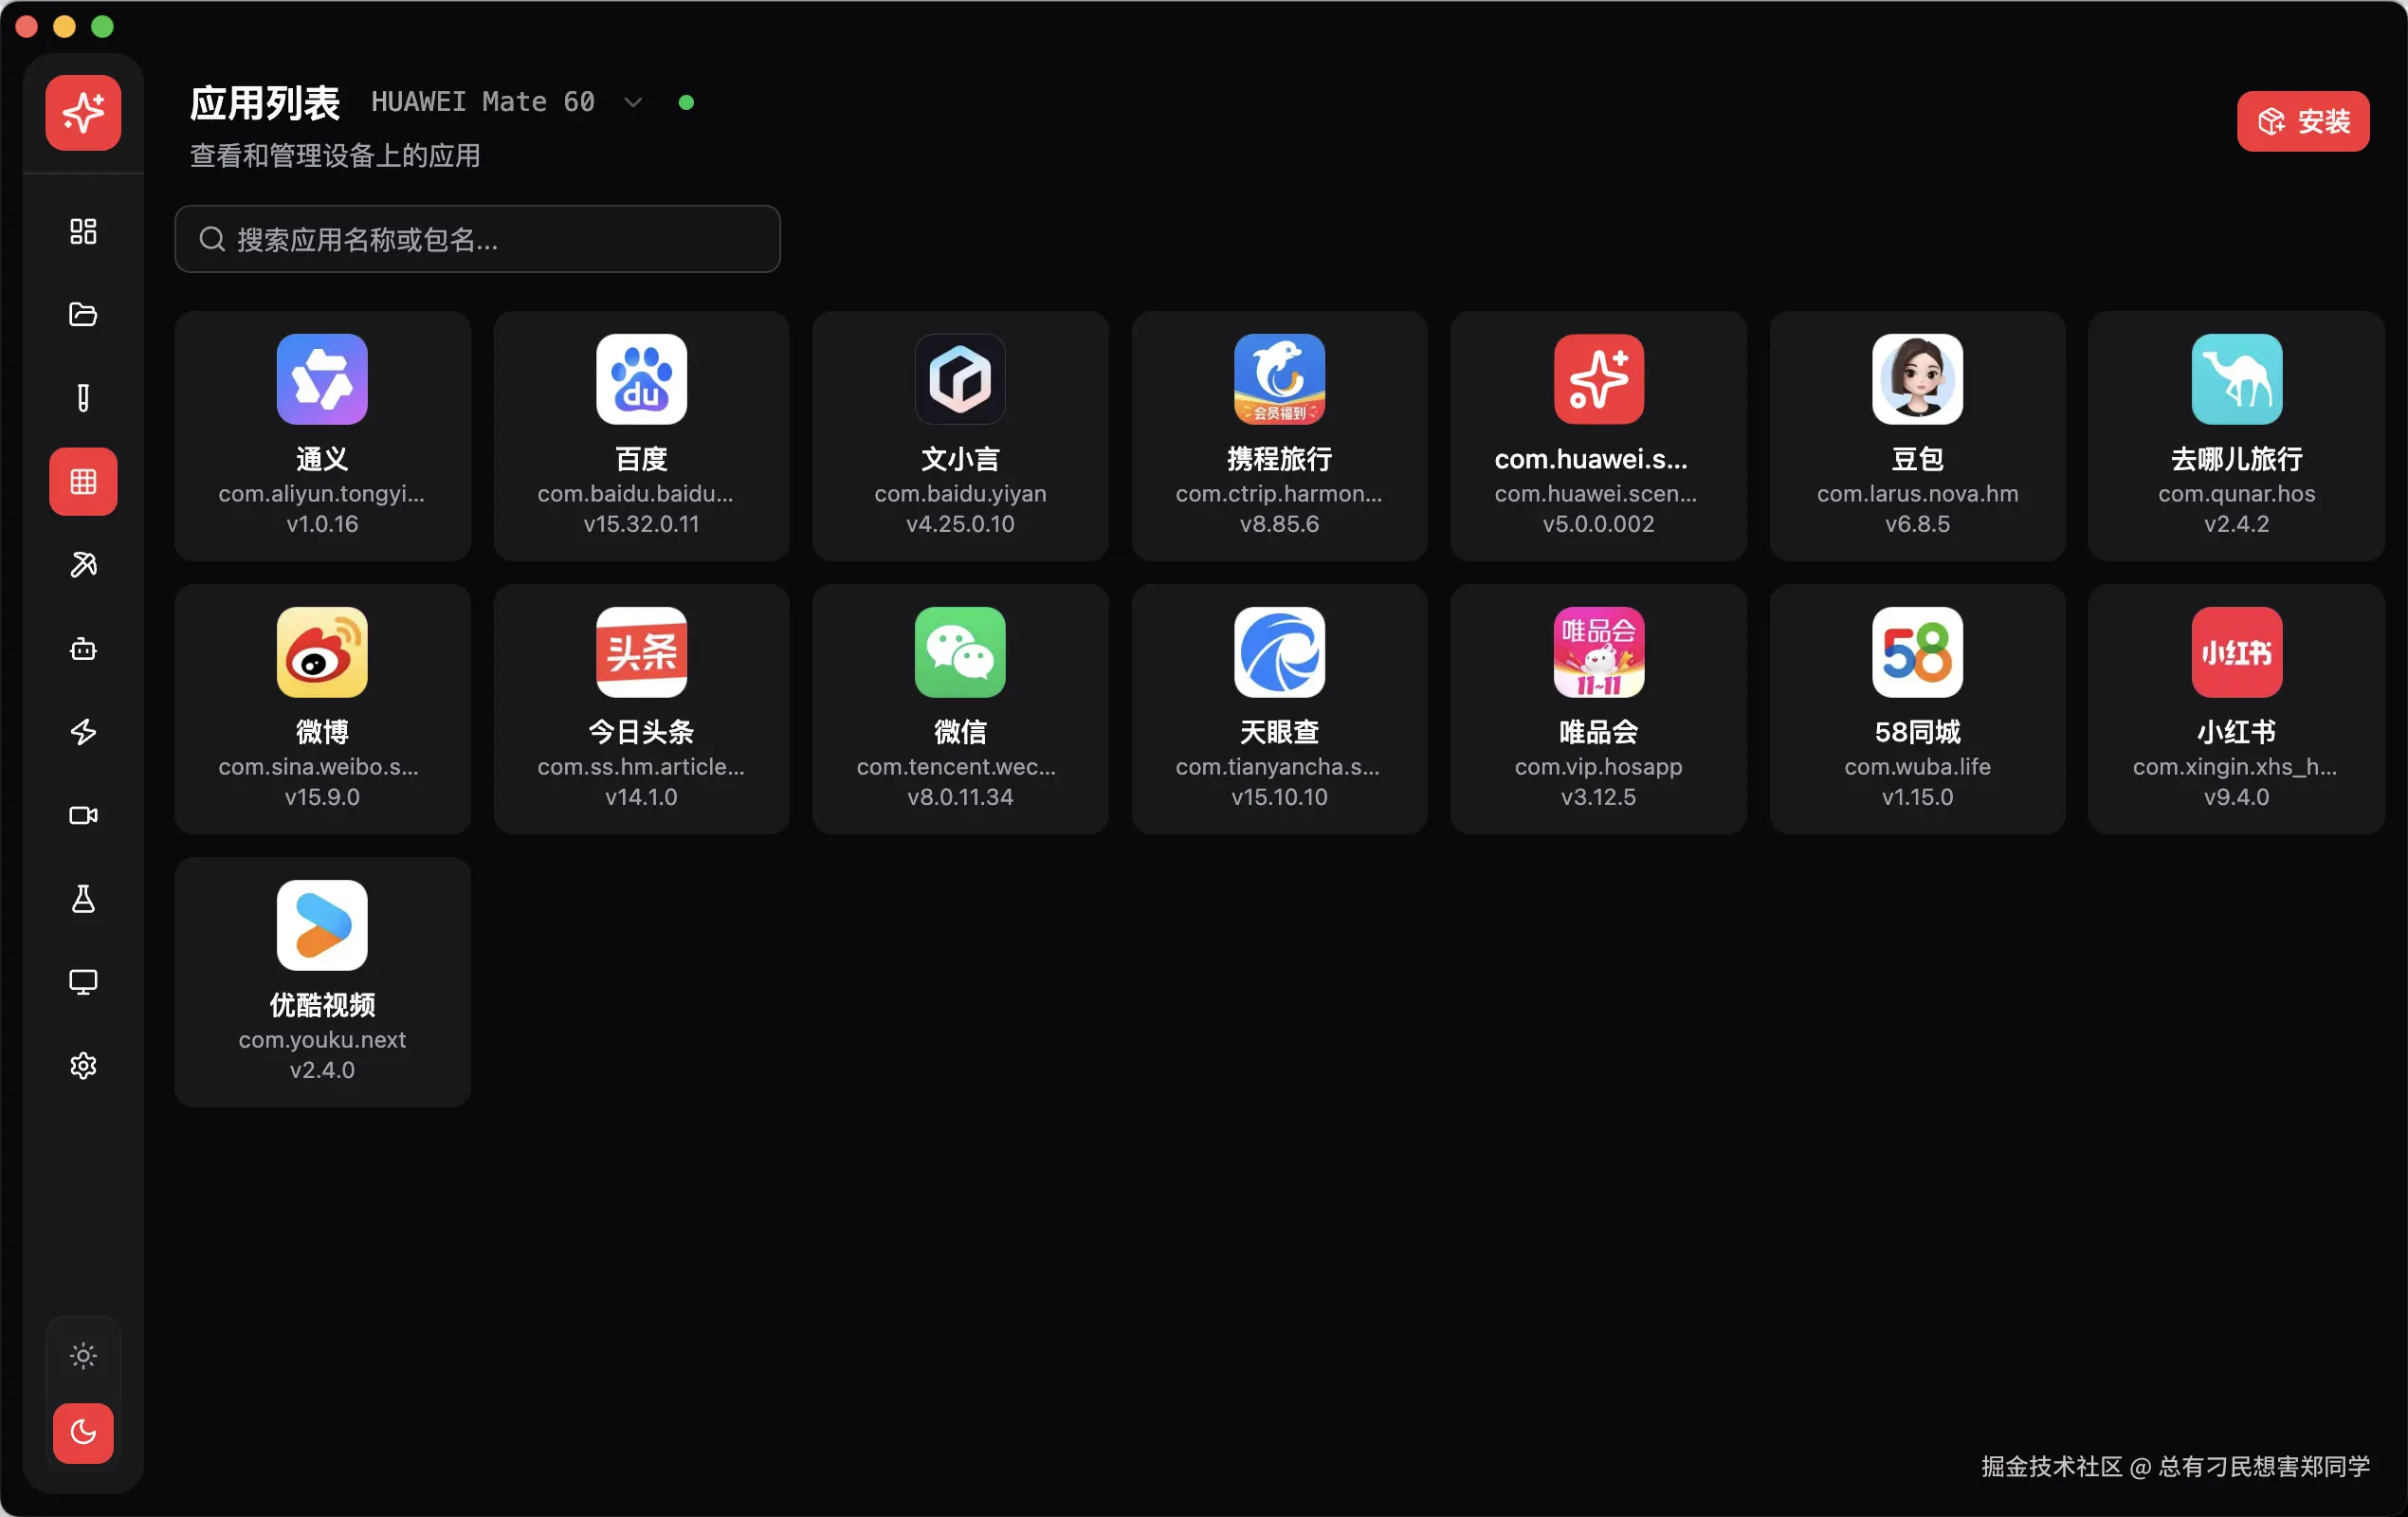Viewport: 2408px width, 1517px height.
Task: Open the dashboard grid icon in sidebar
Action: [x=83, y=231]
